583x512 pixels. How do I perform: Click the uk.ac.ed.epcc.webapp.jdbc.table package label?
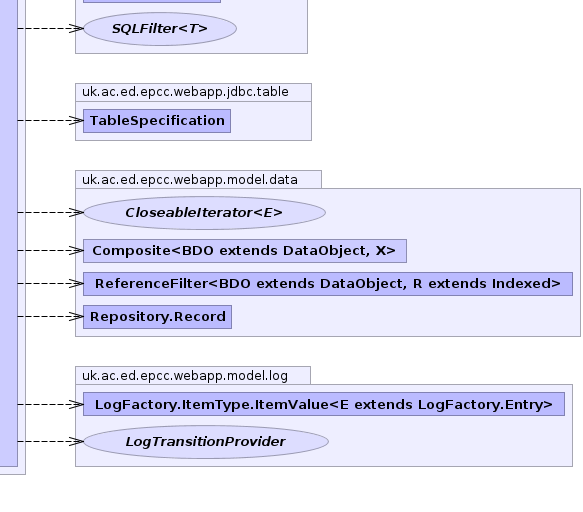185,92
